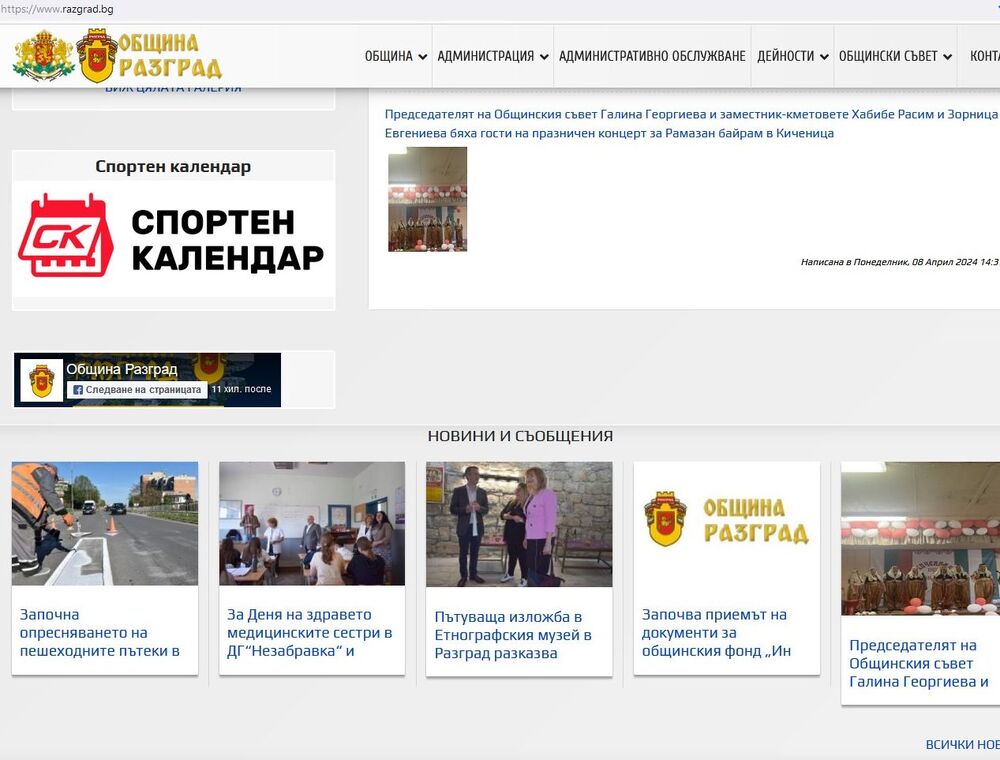The height and width of the screenshot is (760, 1000).
Task: Open the Ethnographic museum exhibition photo
Action: (x=519, y=524)
